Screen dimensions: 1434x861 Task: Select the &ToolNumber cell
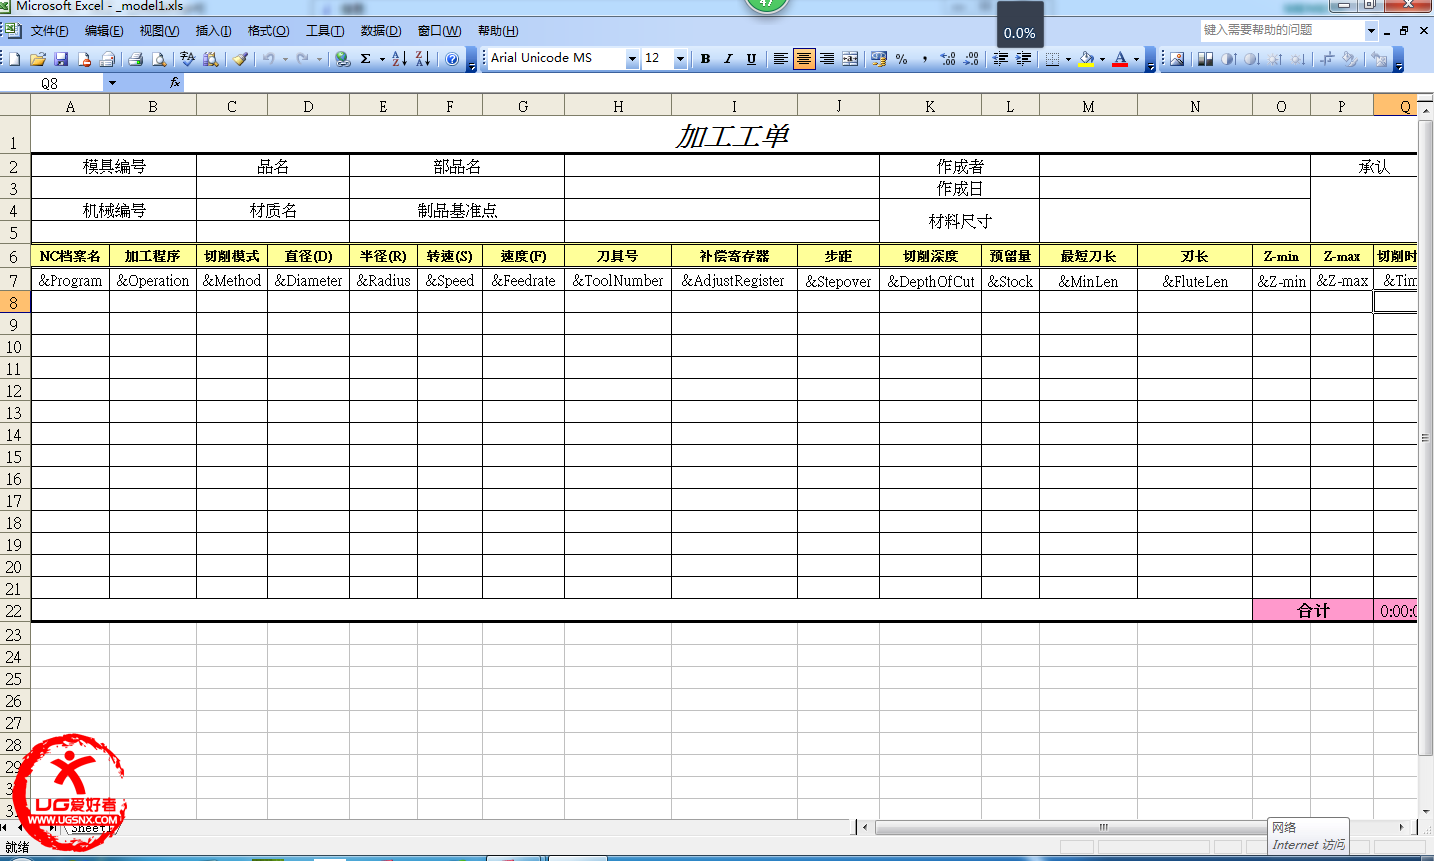(618, 281)
